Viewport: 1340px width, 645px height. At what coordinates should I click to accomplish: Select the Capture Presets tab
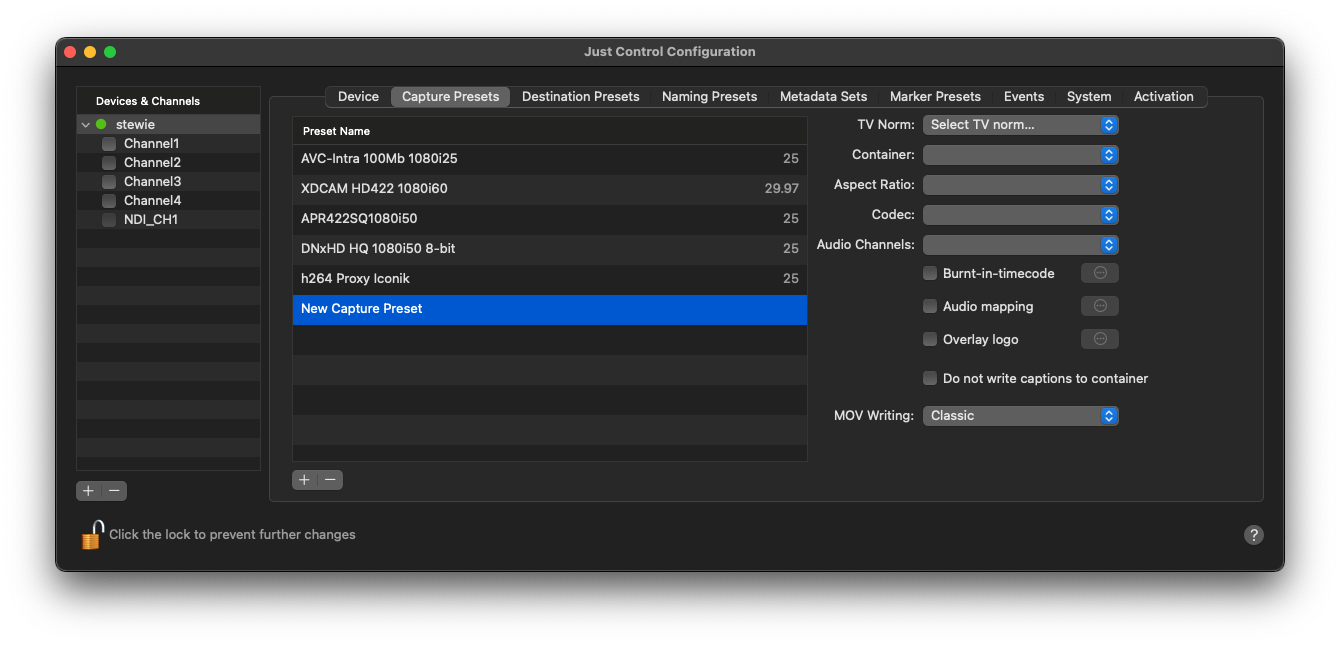450,97
